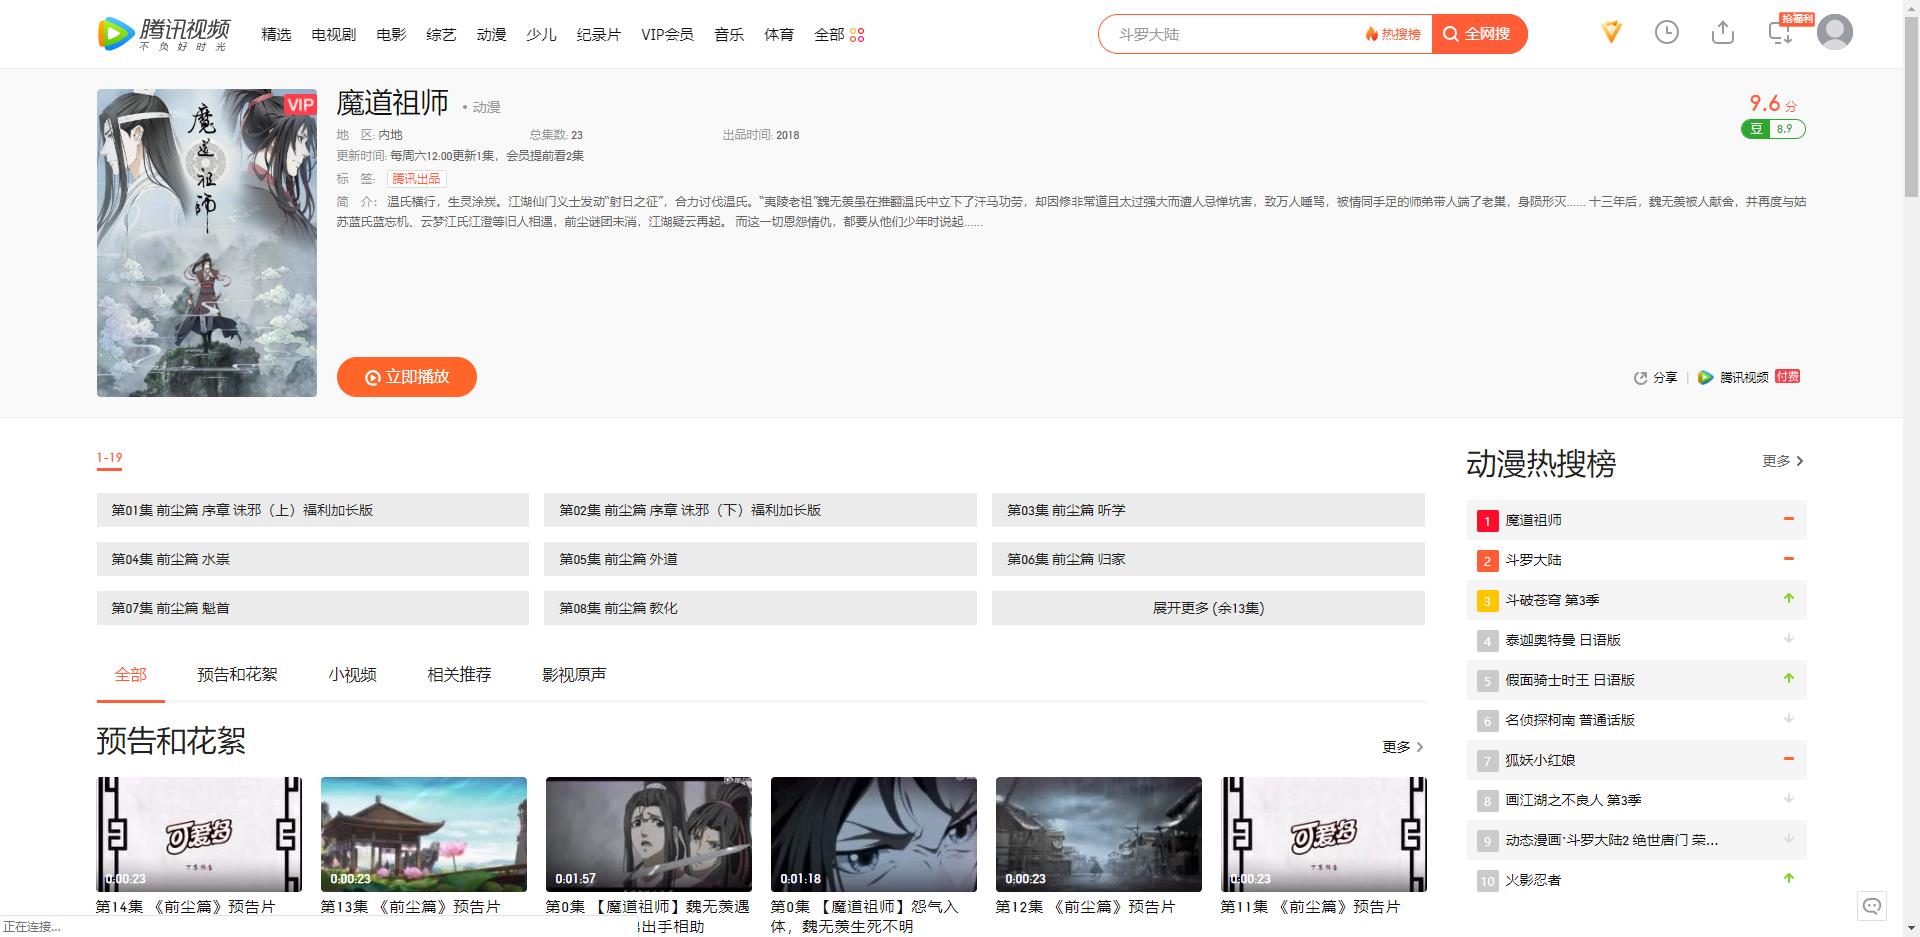1920x937 pixels.
Task: Expand 更多 for anime hot search list
Action: click(x=1782, y=461)
